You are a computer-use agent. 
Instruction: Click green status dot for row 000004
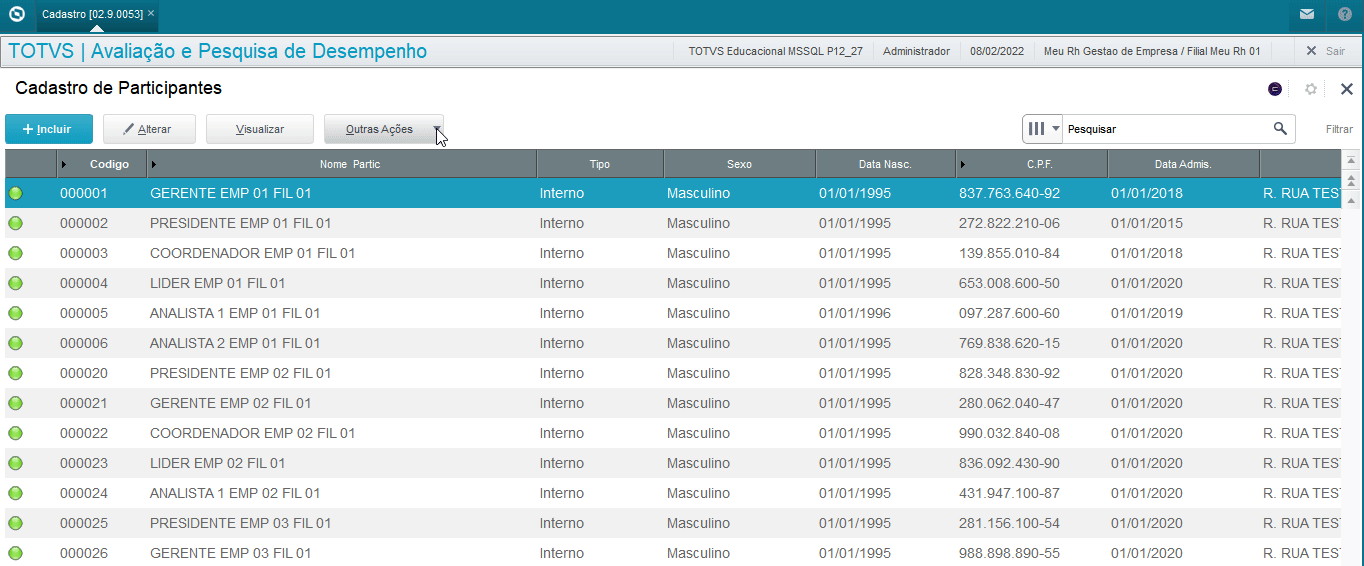[15, 283]
